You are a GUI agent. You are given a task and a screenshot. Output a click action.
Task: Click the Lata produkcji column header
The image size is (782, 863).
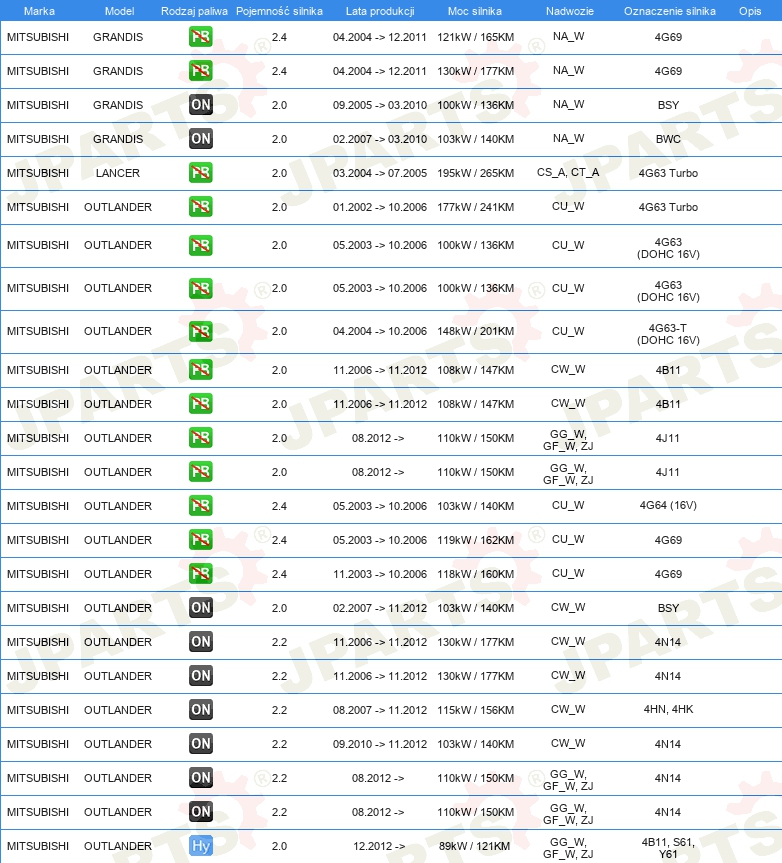(x=380, y=11)
